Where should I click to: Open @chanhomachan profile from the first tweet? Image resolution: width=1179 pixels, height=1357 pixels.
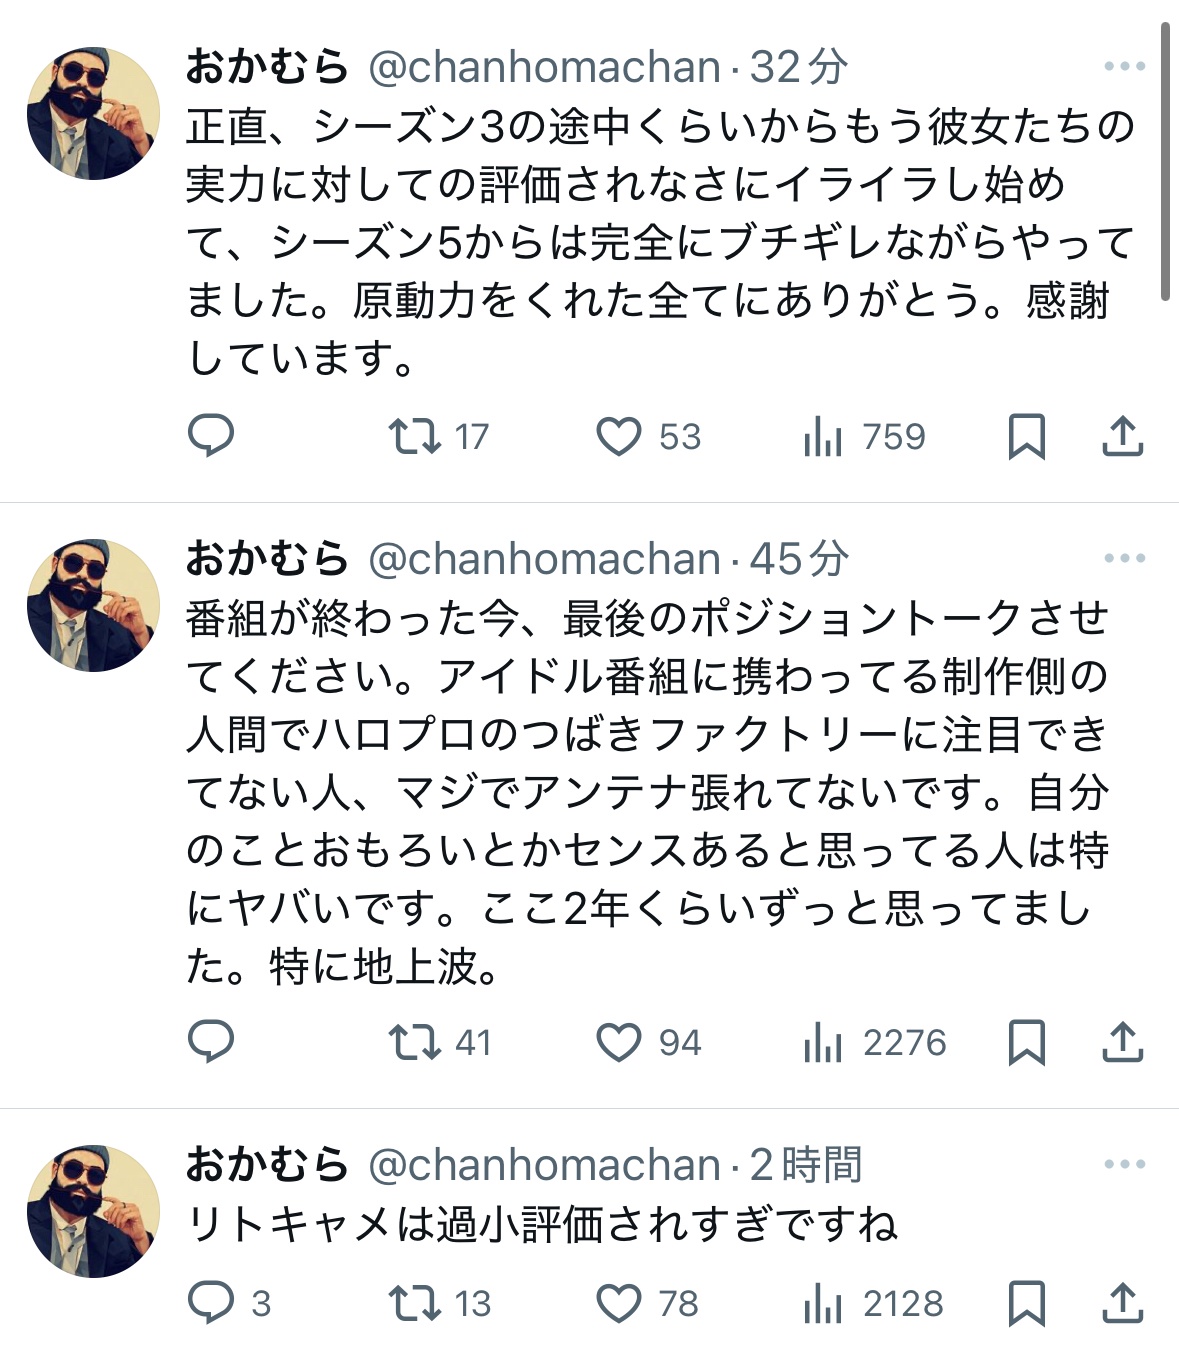(544, 67)
